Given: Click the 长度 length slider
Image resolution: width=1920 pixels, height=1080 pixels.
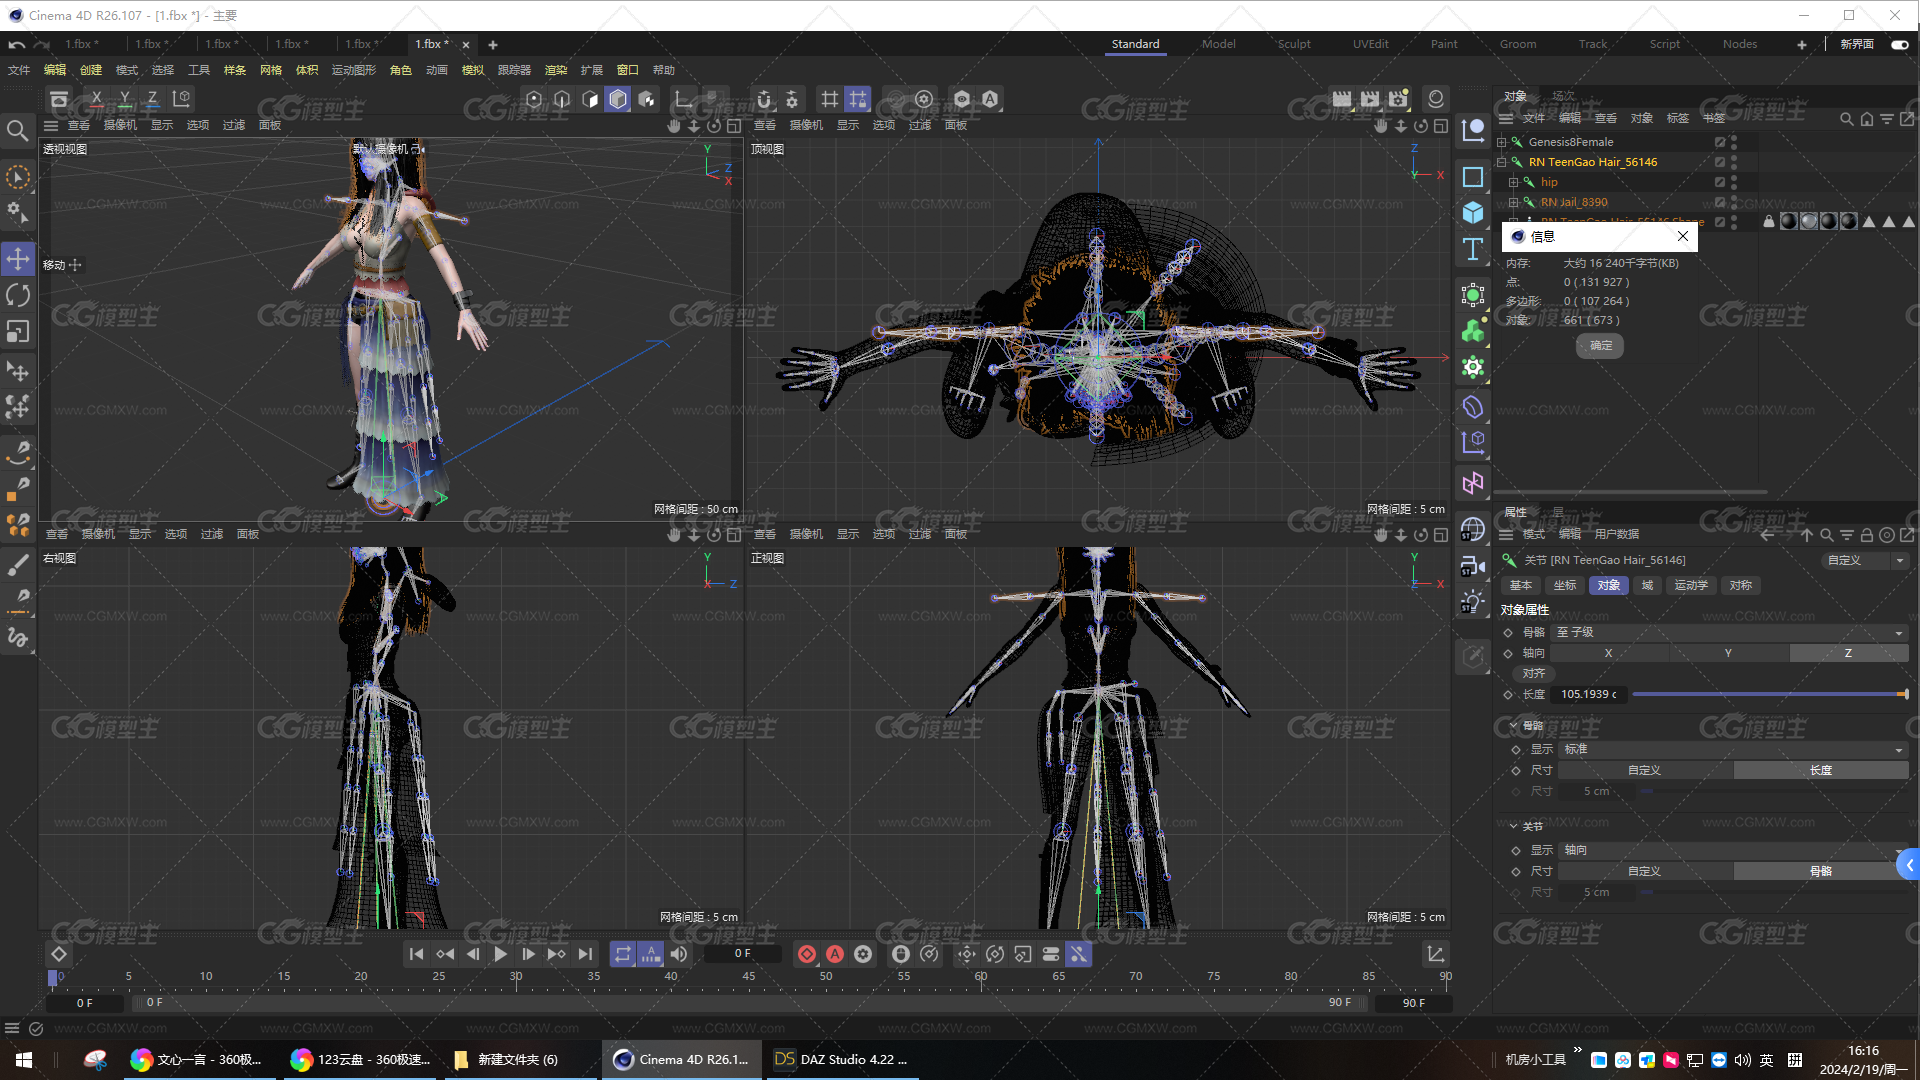Looking at the screenshot, I should (1769, 694).
